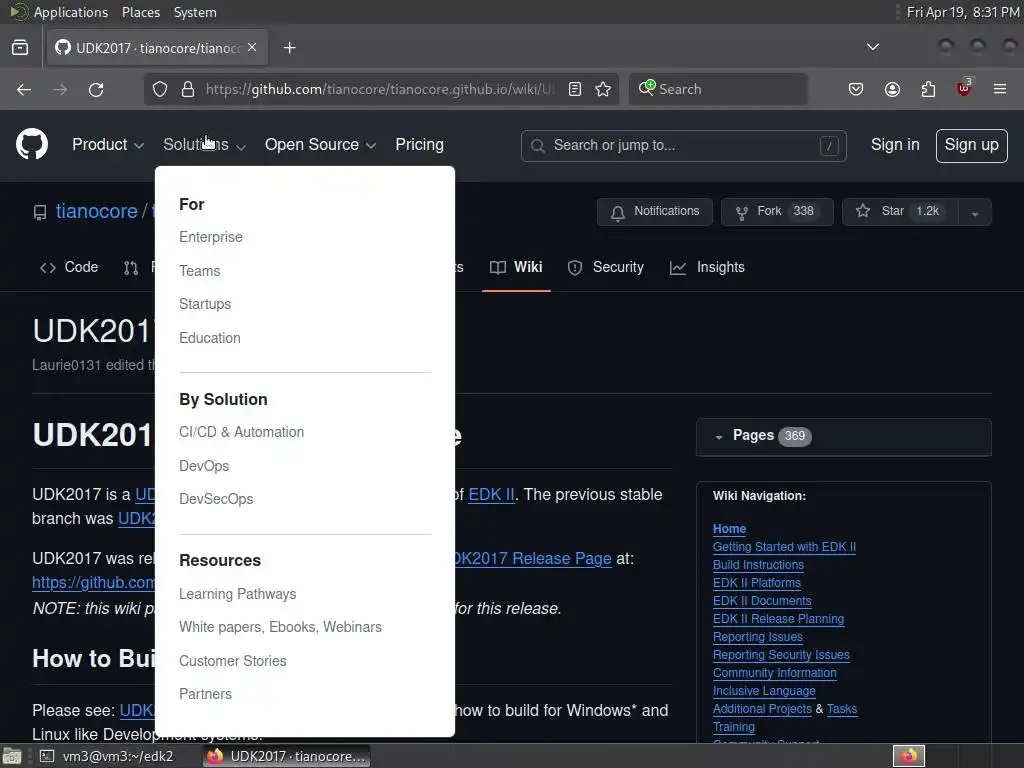Viewport: 1024px width, 768px height.
Task: Open the Code tab
Action: (x=69, y=267)
